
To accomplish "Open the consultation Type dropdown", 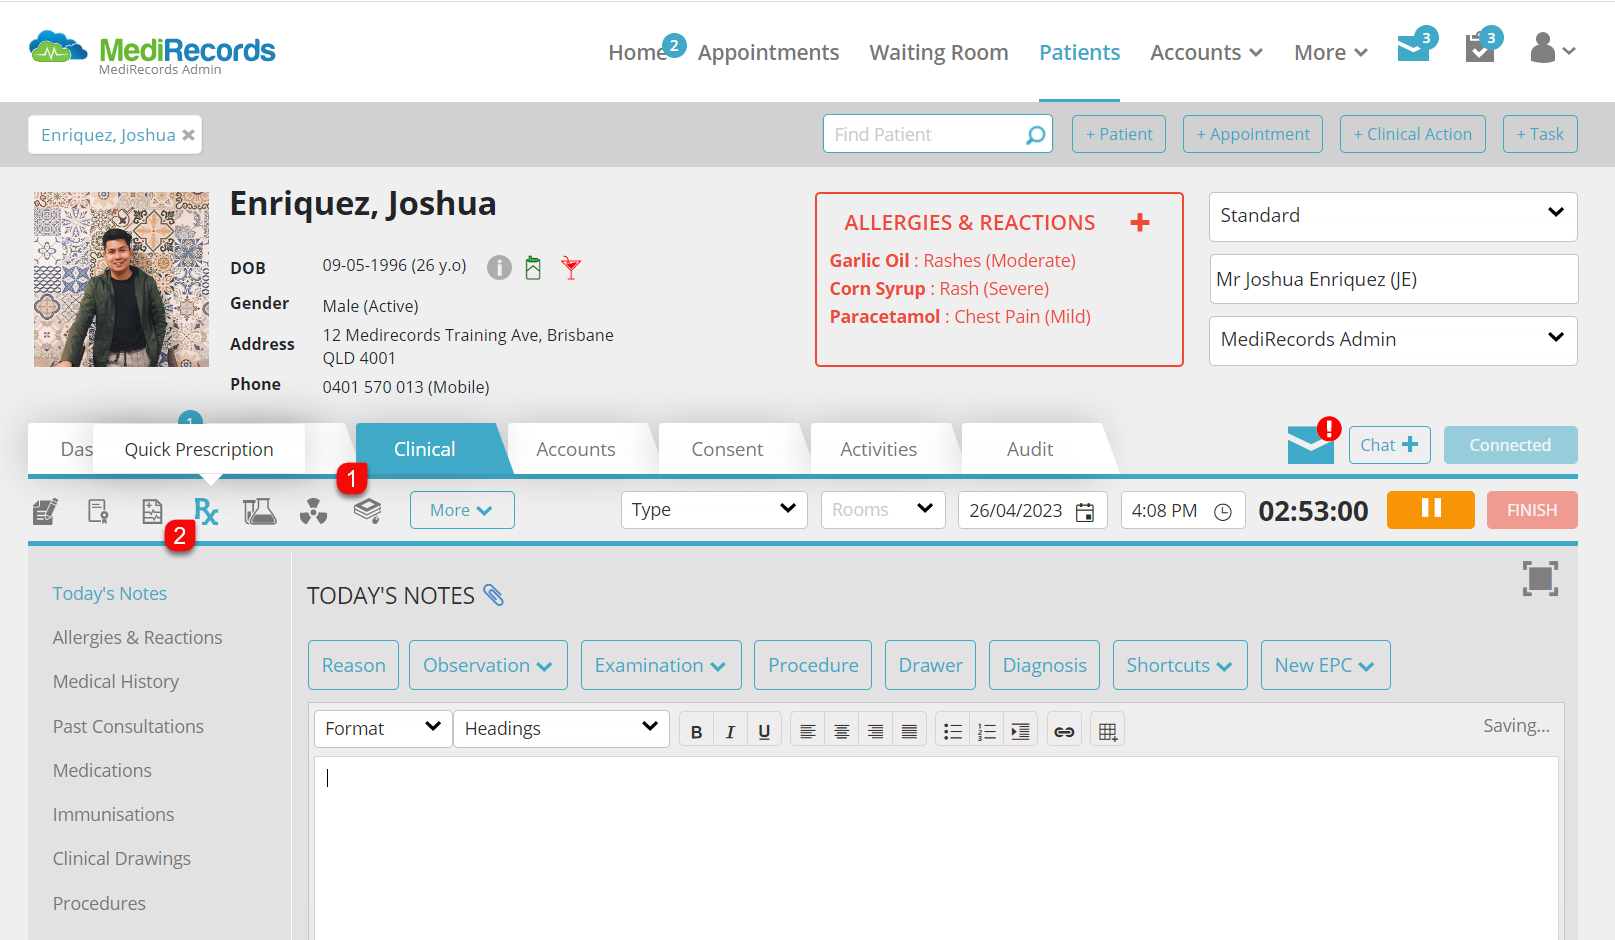I will tap(713, 510).
